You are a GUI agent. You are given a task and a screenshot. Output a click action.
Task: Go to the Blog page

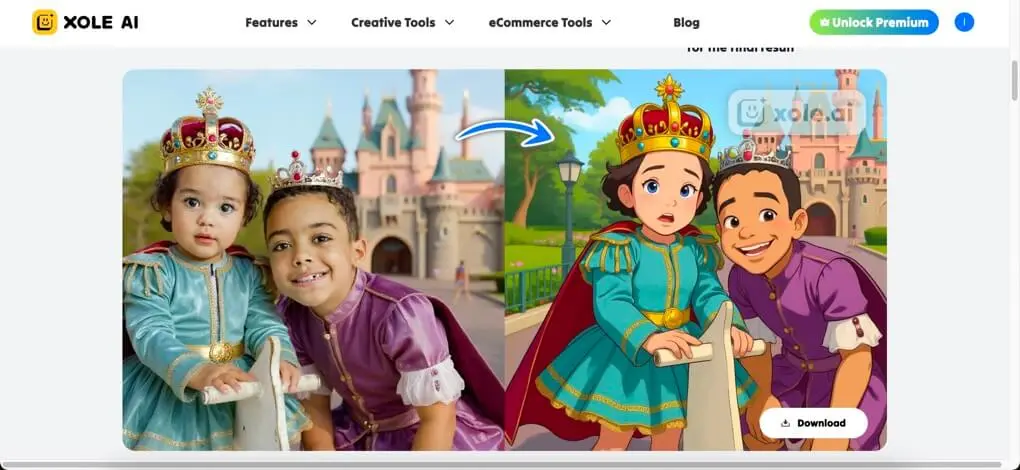(686, 22)
